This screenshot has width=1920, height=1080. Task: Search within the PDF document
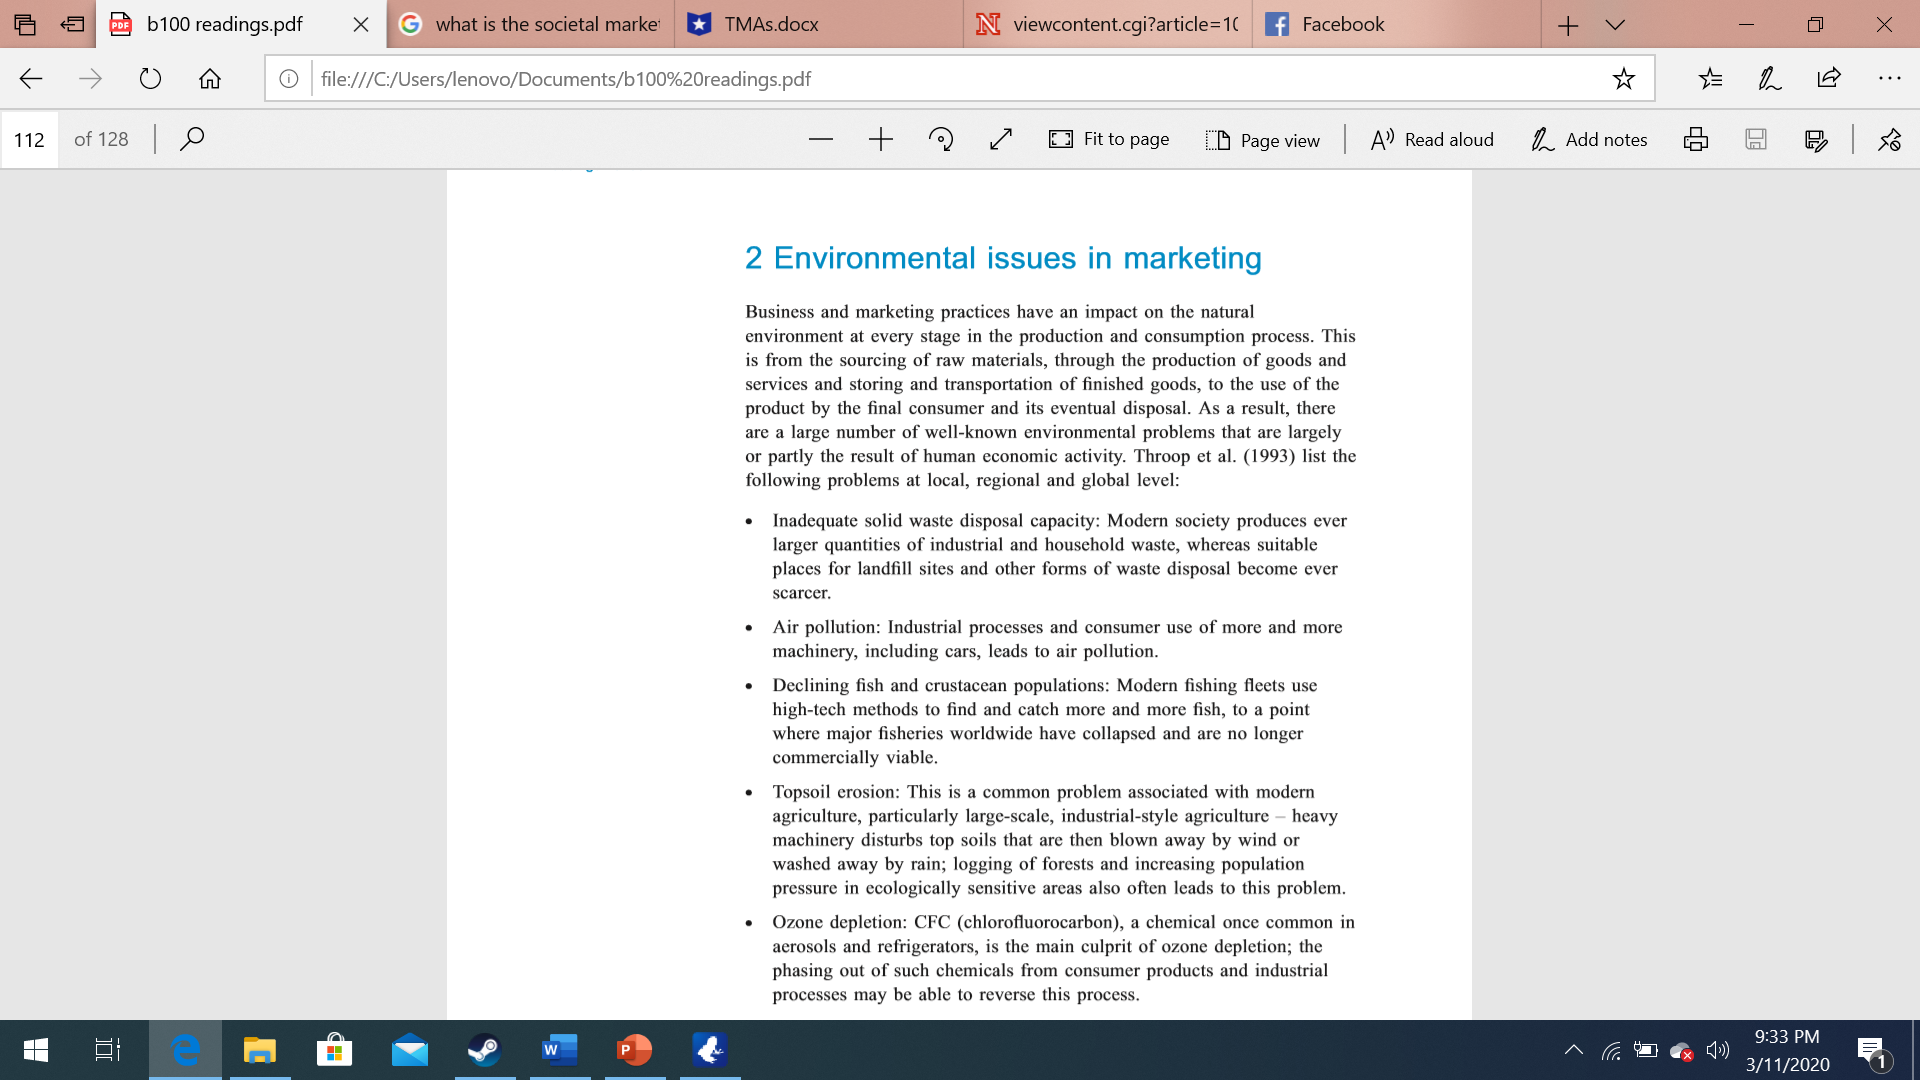[192, 139]
